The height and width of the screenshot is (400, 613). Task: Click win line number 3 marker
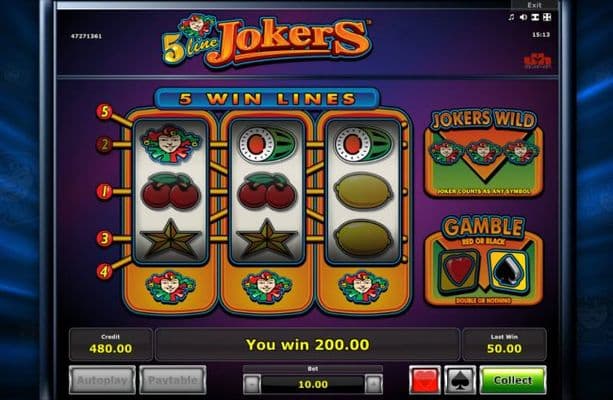click(x=104, y=238)
